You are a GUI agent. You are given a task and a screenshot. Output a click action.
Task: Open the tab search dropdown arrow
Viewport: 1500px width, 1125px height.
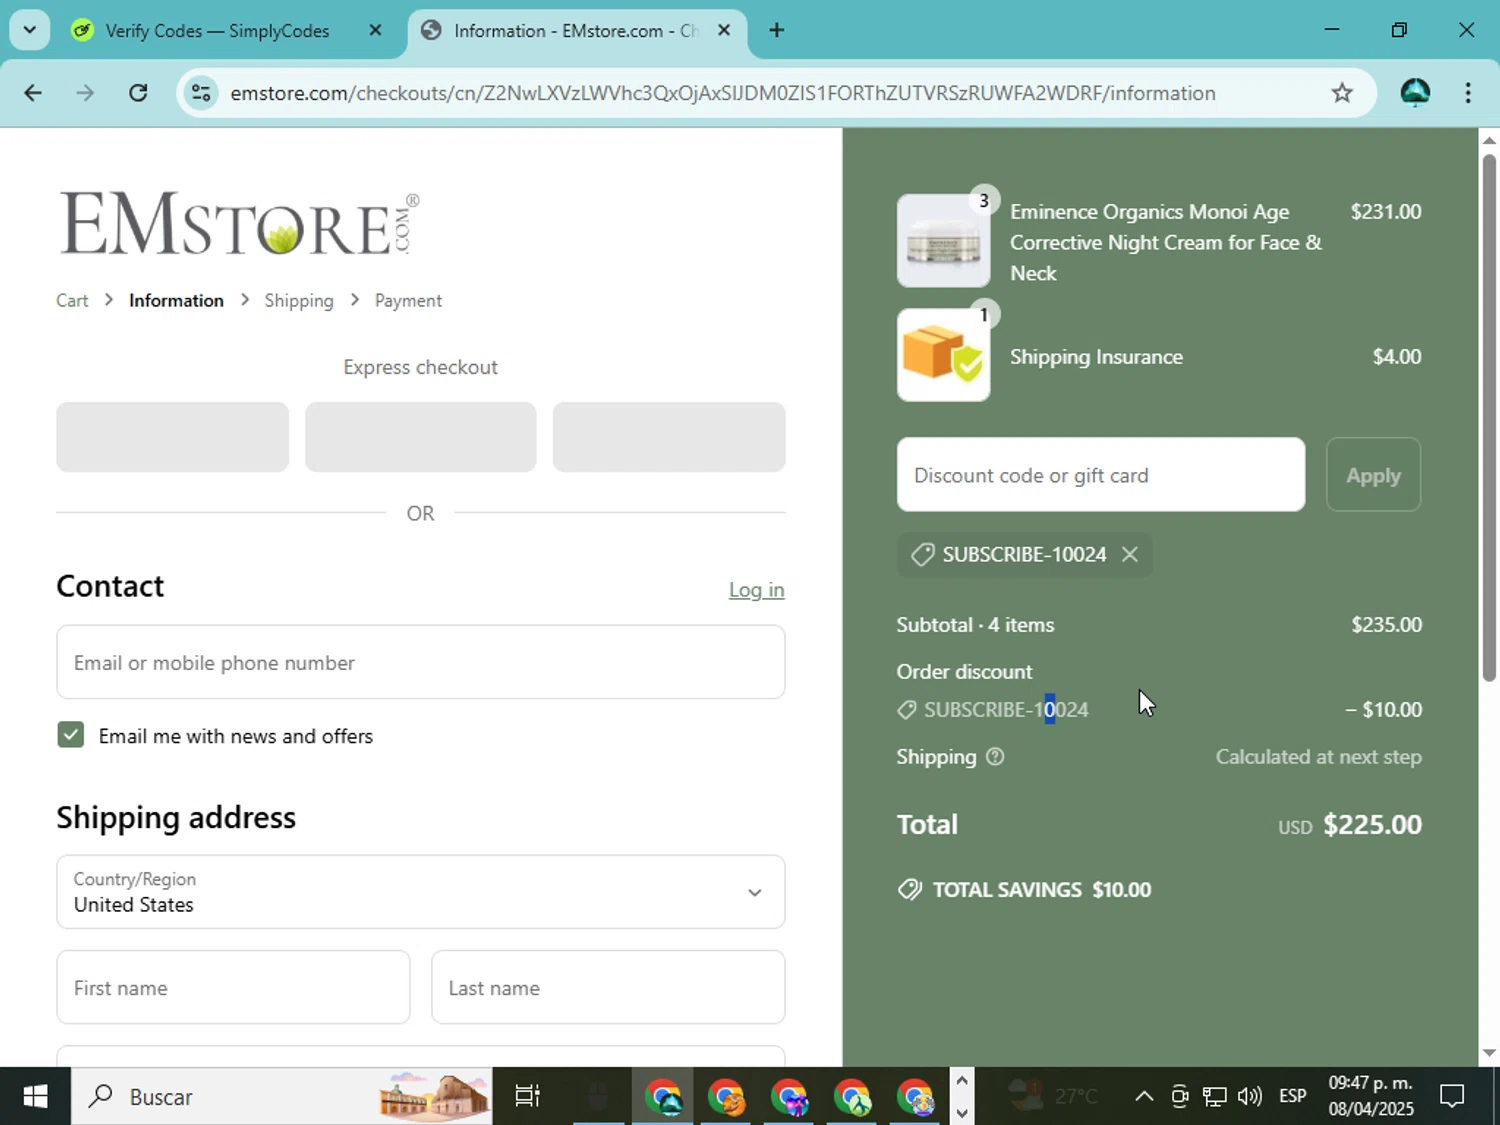(30, 30)
